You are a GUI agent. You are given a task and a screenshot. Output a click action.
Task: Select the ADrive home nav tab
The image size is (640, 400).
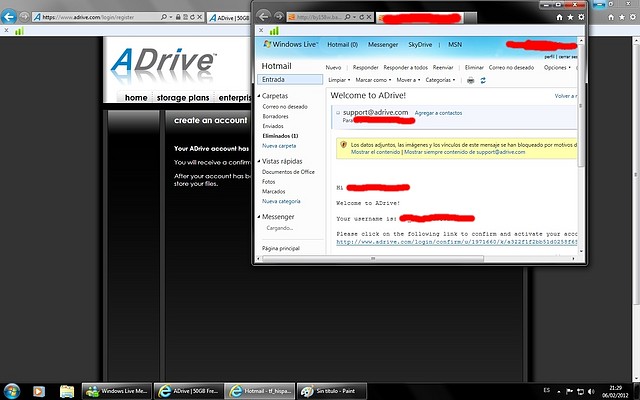click(136, 98)
